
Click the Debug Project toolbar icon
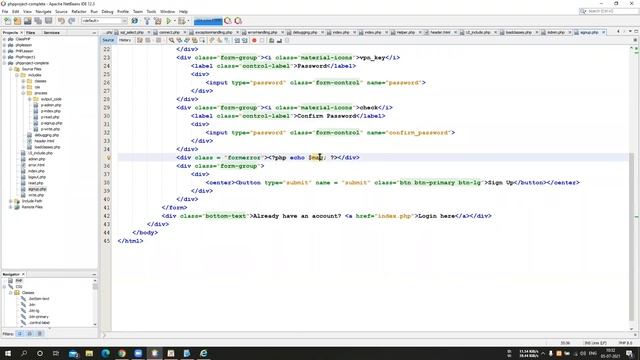click(x=182, y=21)
